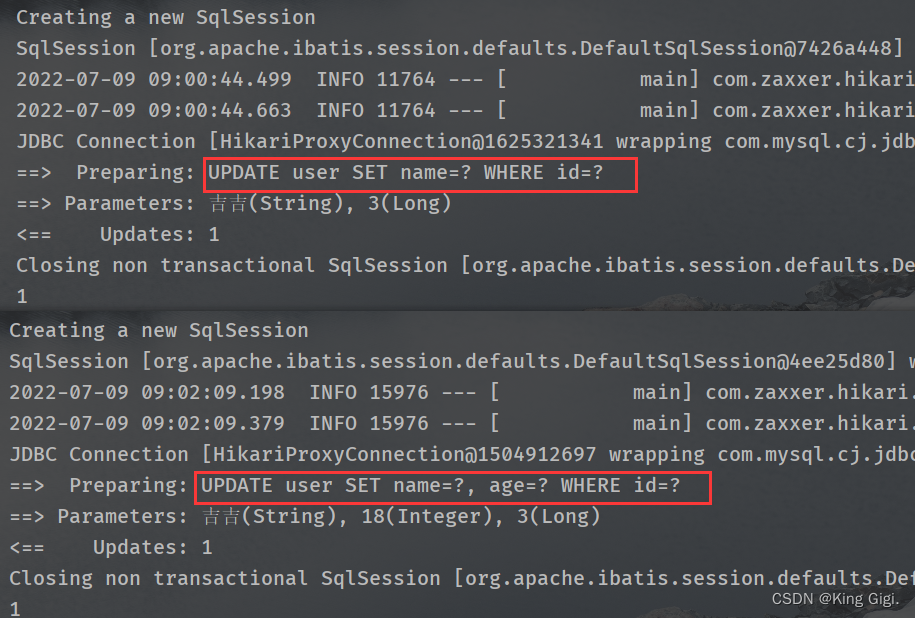Click the first 'Updates: 1' result line
Screen dimensions: 915x618
click(118, 234)
